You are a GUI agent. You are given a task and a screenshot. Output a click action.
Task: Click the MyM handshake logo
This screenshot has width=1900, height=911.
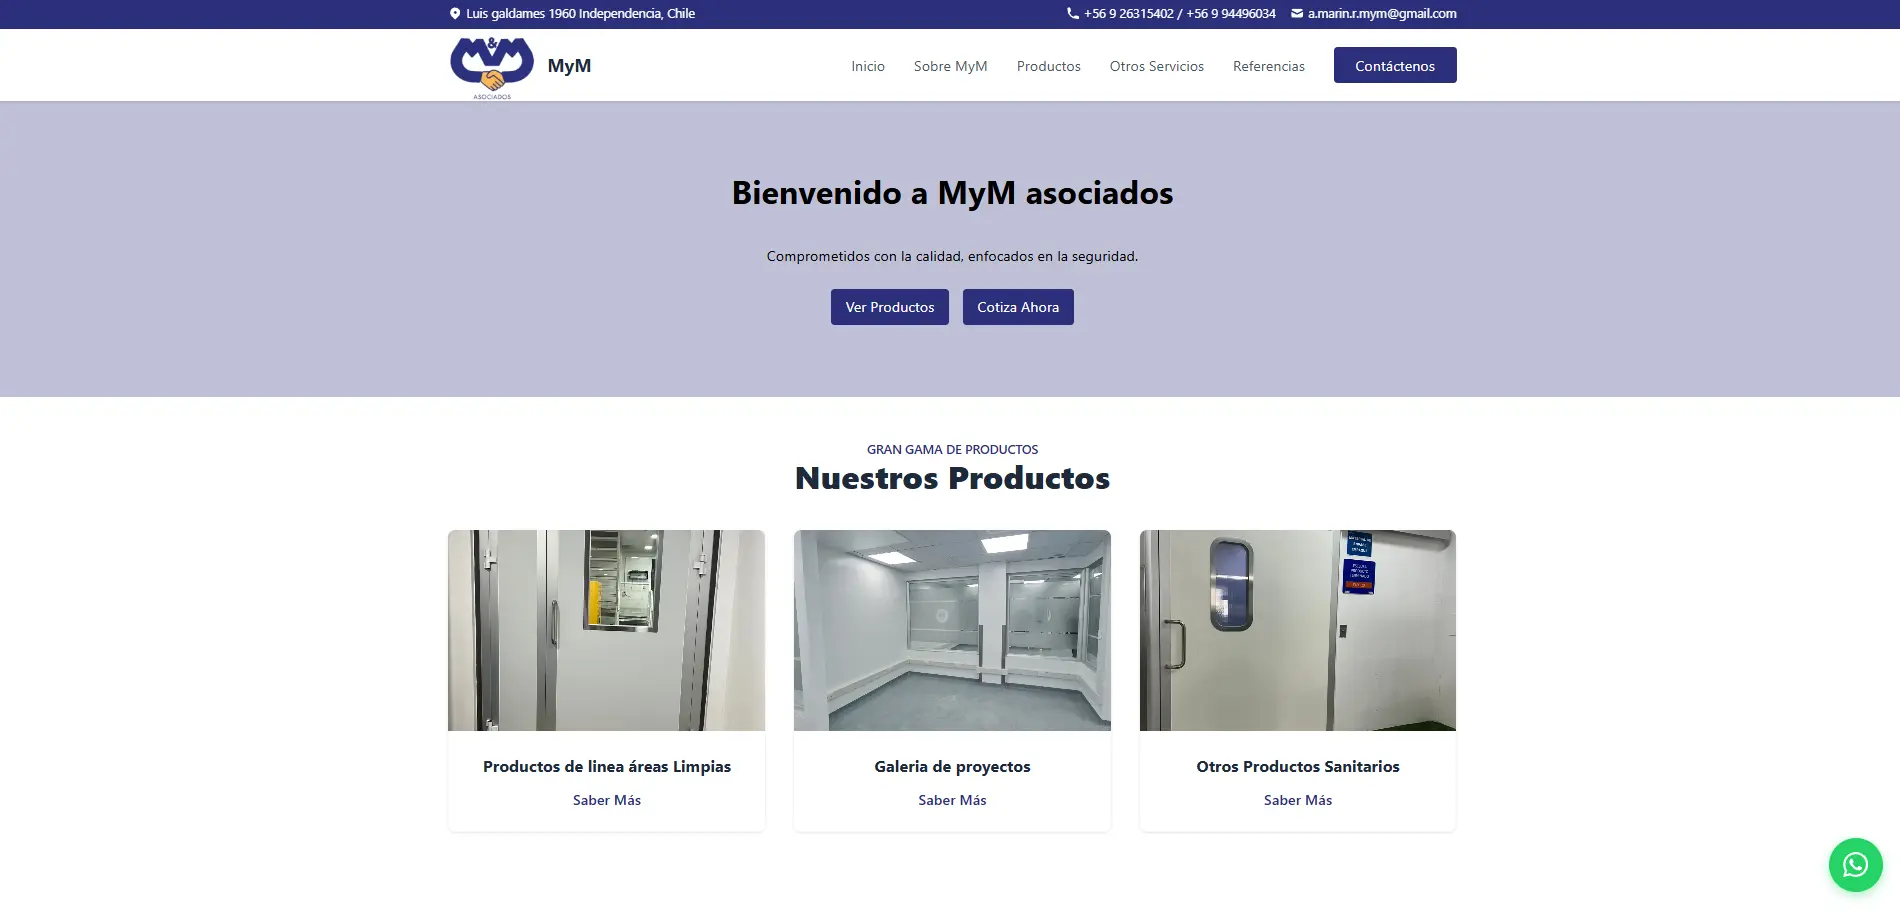click(x=491, y=64)
